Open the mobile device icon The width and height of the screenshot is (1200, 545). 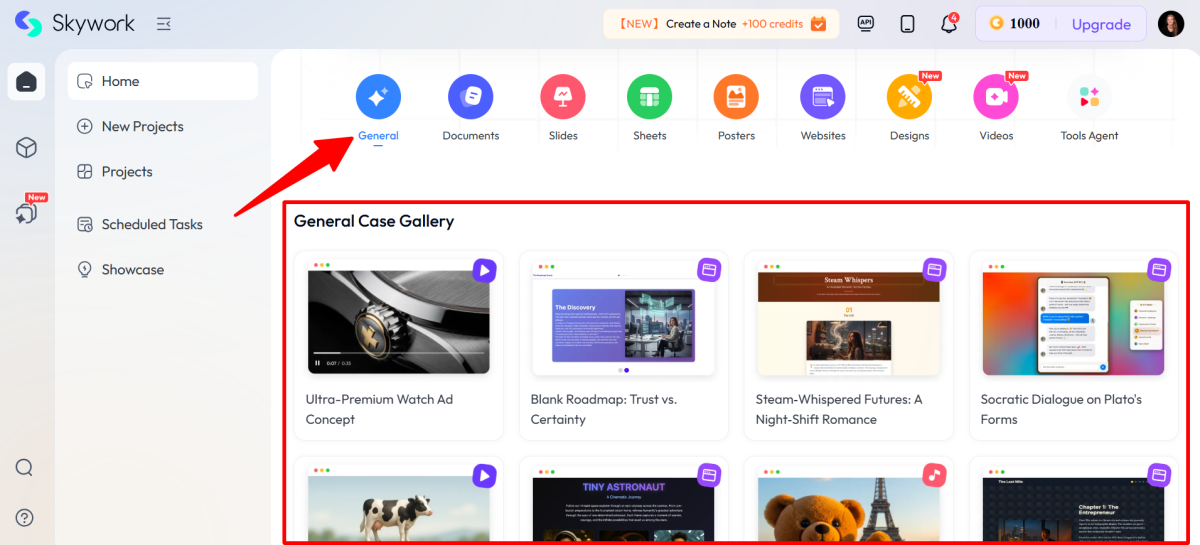[908, 24]
